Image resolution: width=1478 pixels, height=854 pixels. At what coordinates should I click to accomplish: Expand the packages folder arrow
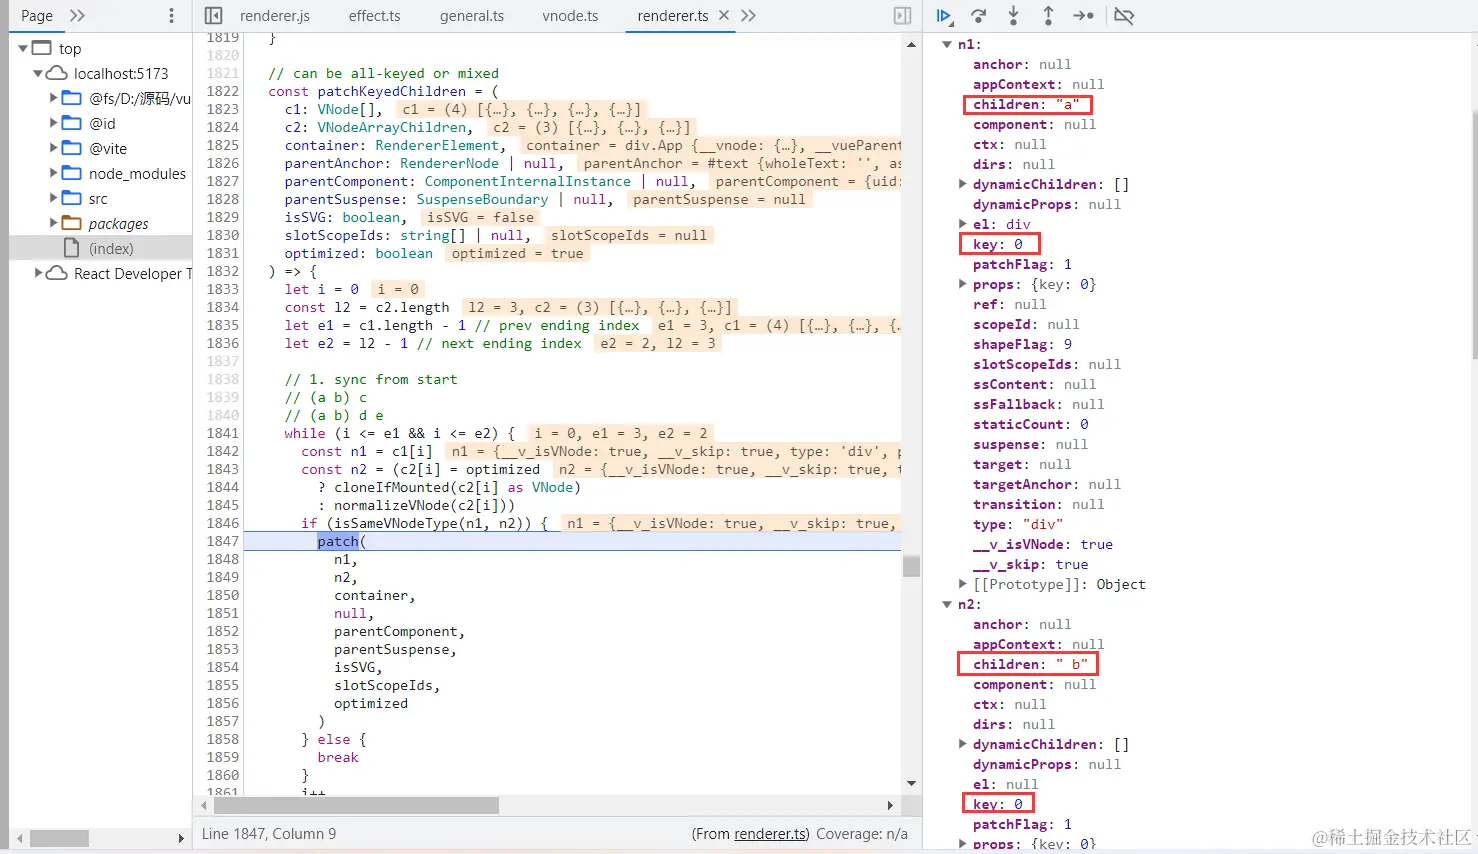pos(54,223)
